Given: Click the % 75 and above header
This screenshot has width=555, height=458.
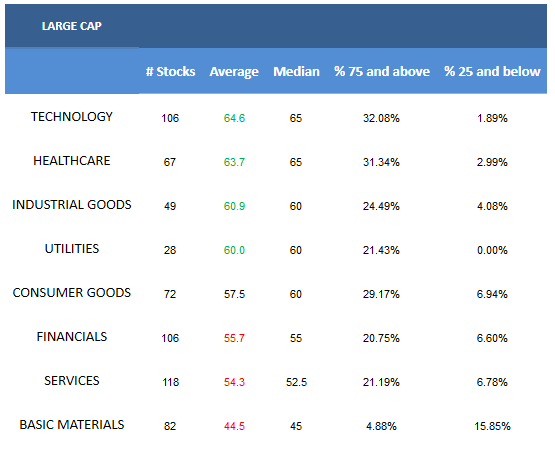Looking at the screenshot, I should [382, 71].
